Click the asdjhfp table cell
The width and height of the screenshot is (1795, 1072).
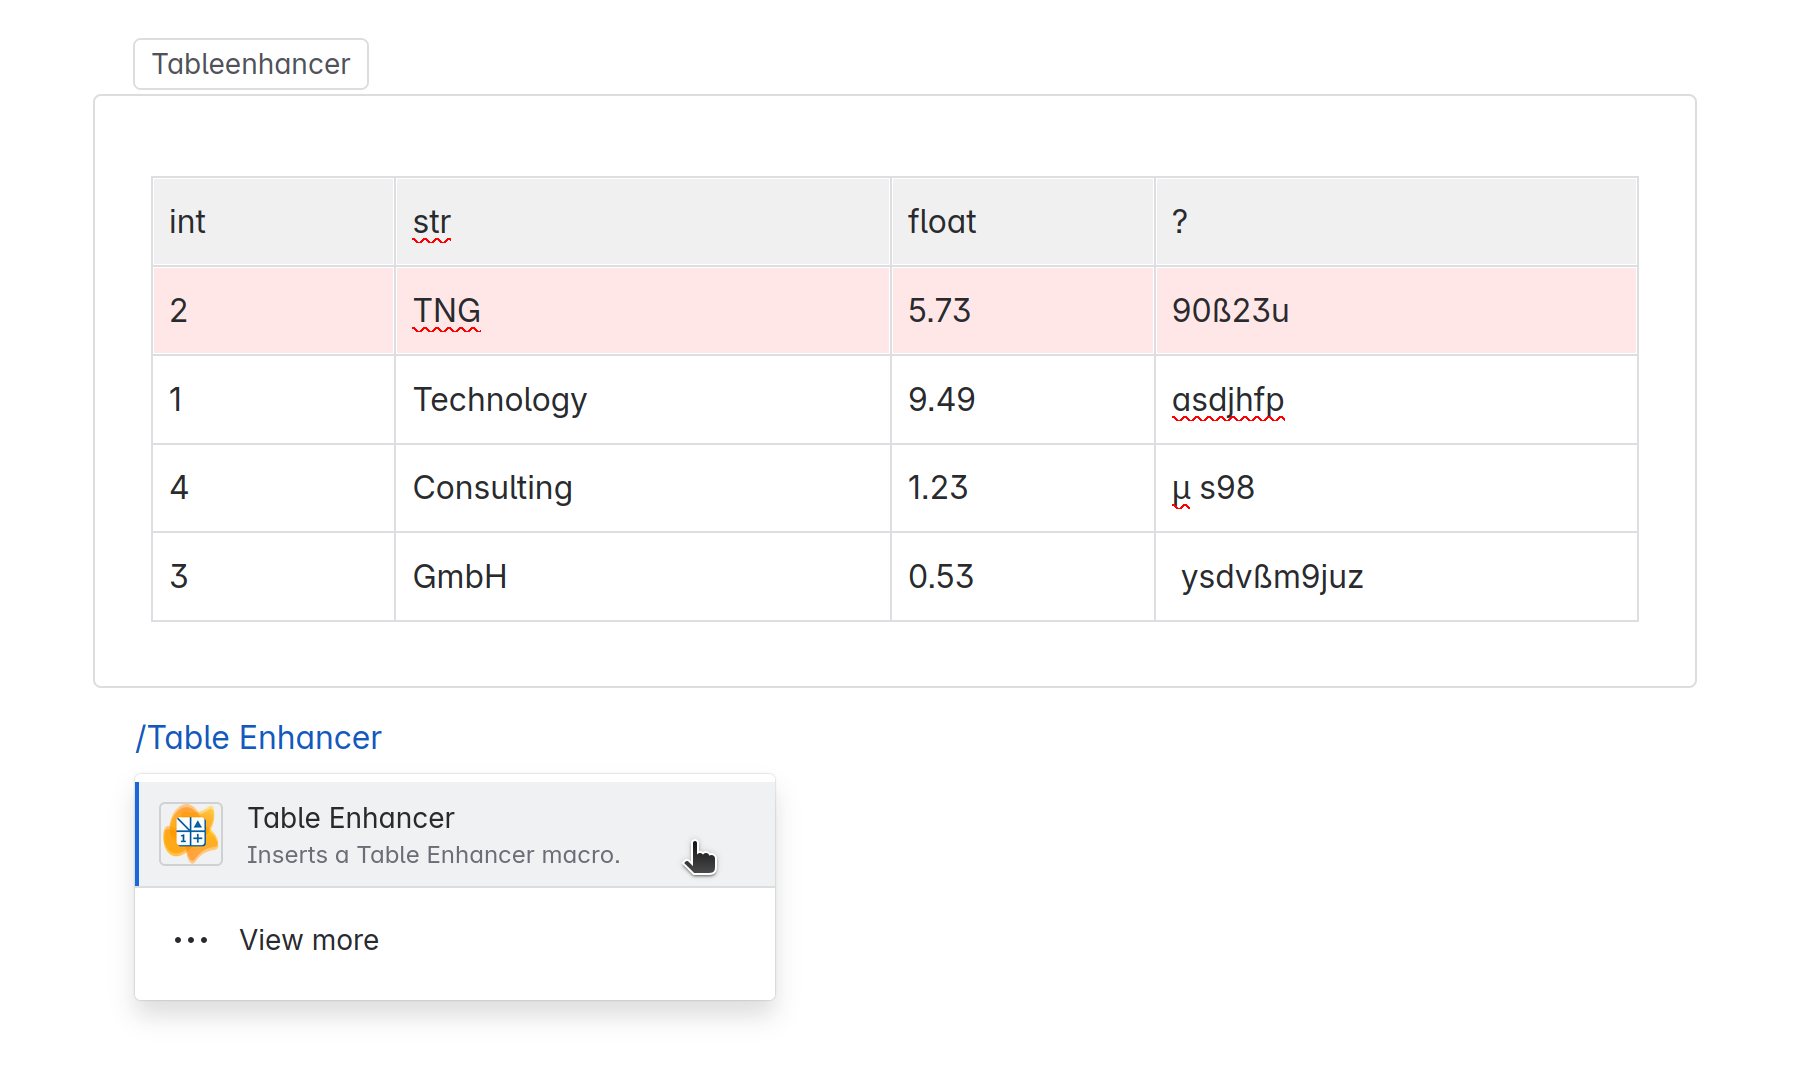pyautogui.click(x=1228, y=400)
